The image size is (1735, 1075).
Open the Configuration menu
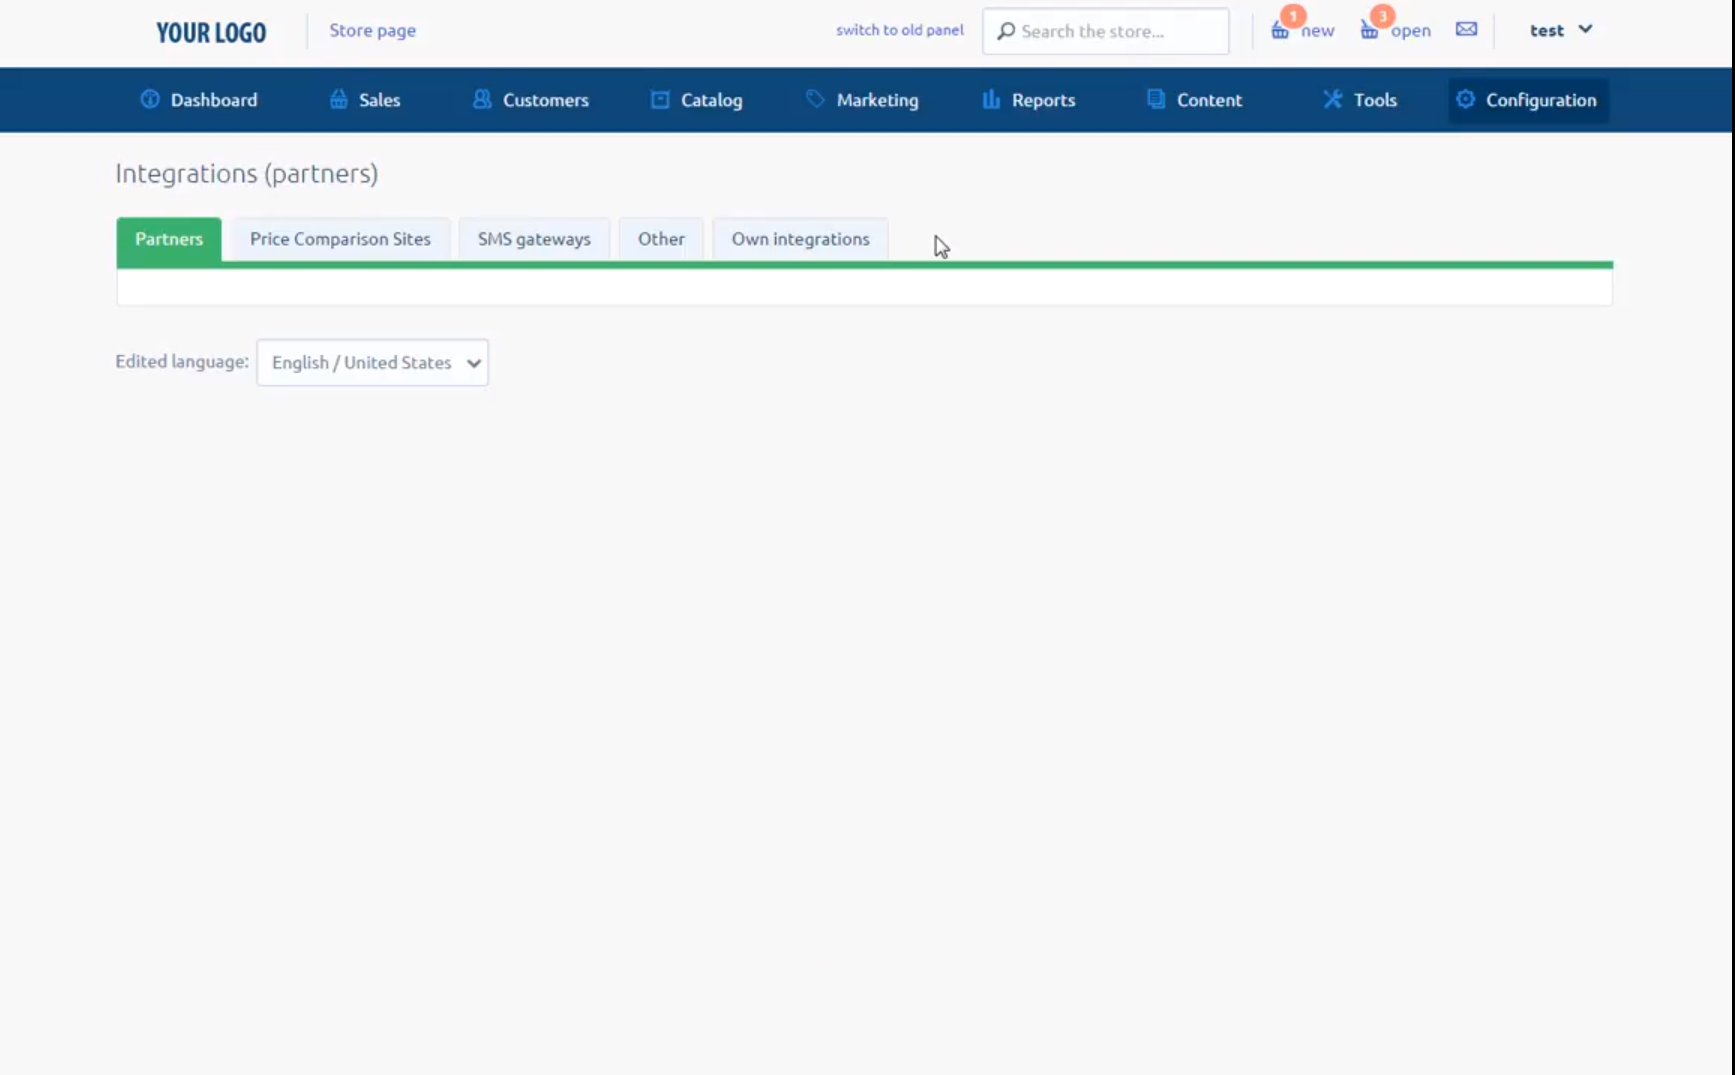(1528, 100)
